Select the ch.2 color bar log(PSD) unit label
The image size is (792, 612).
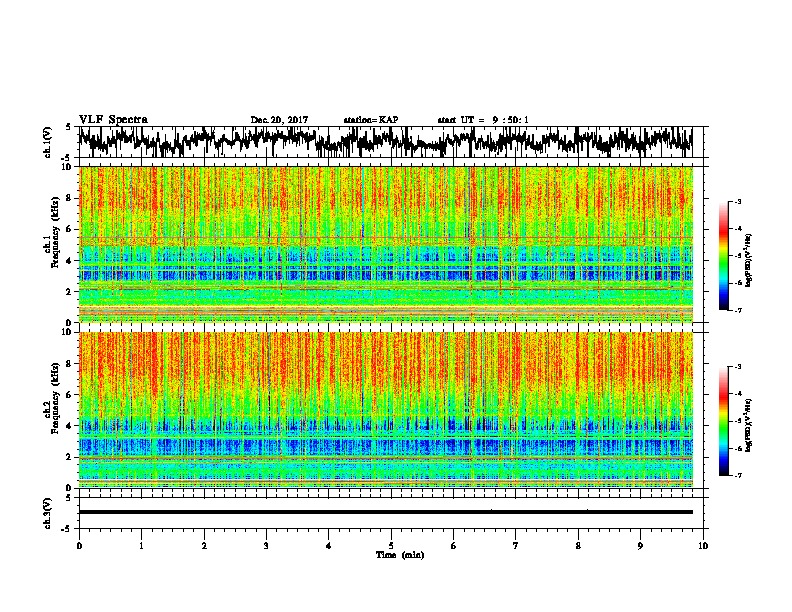pyautogui.click(x=749, y=425)
